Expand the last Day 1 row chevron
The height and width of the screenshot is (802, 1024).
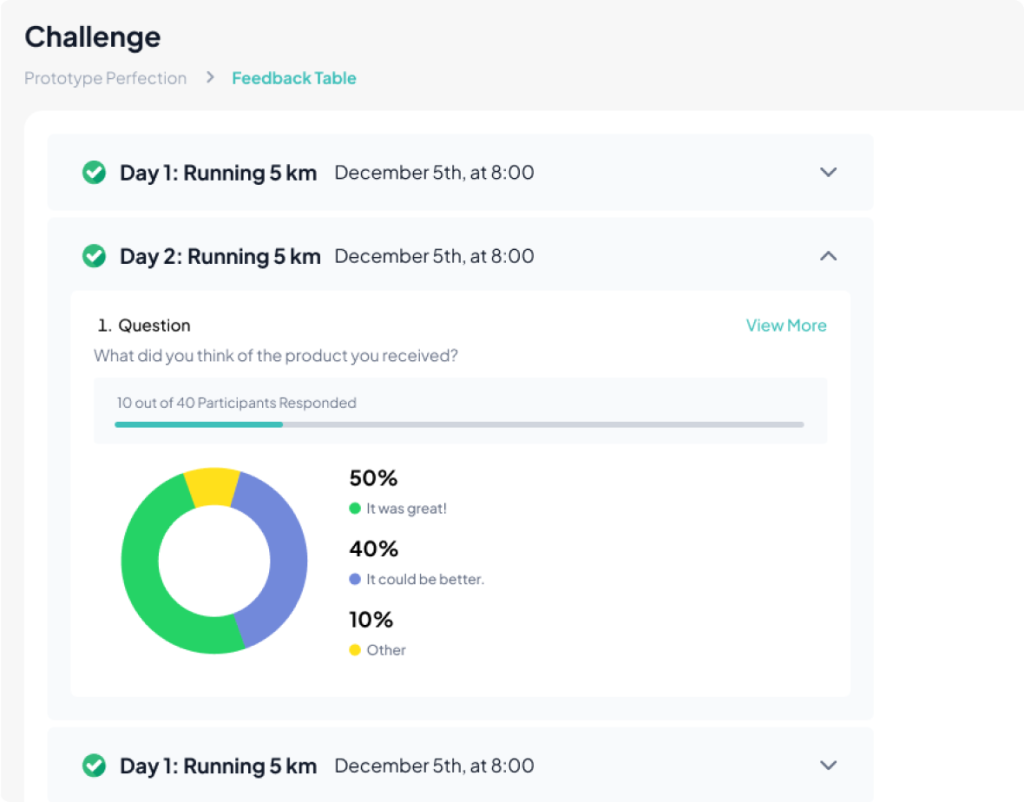click(828, 765)
